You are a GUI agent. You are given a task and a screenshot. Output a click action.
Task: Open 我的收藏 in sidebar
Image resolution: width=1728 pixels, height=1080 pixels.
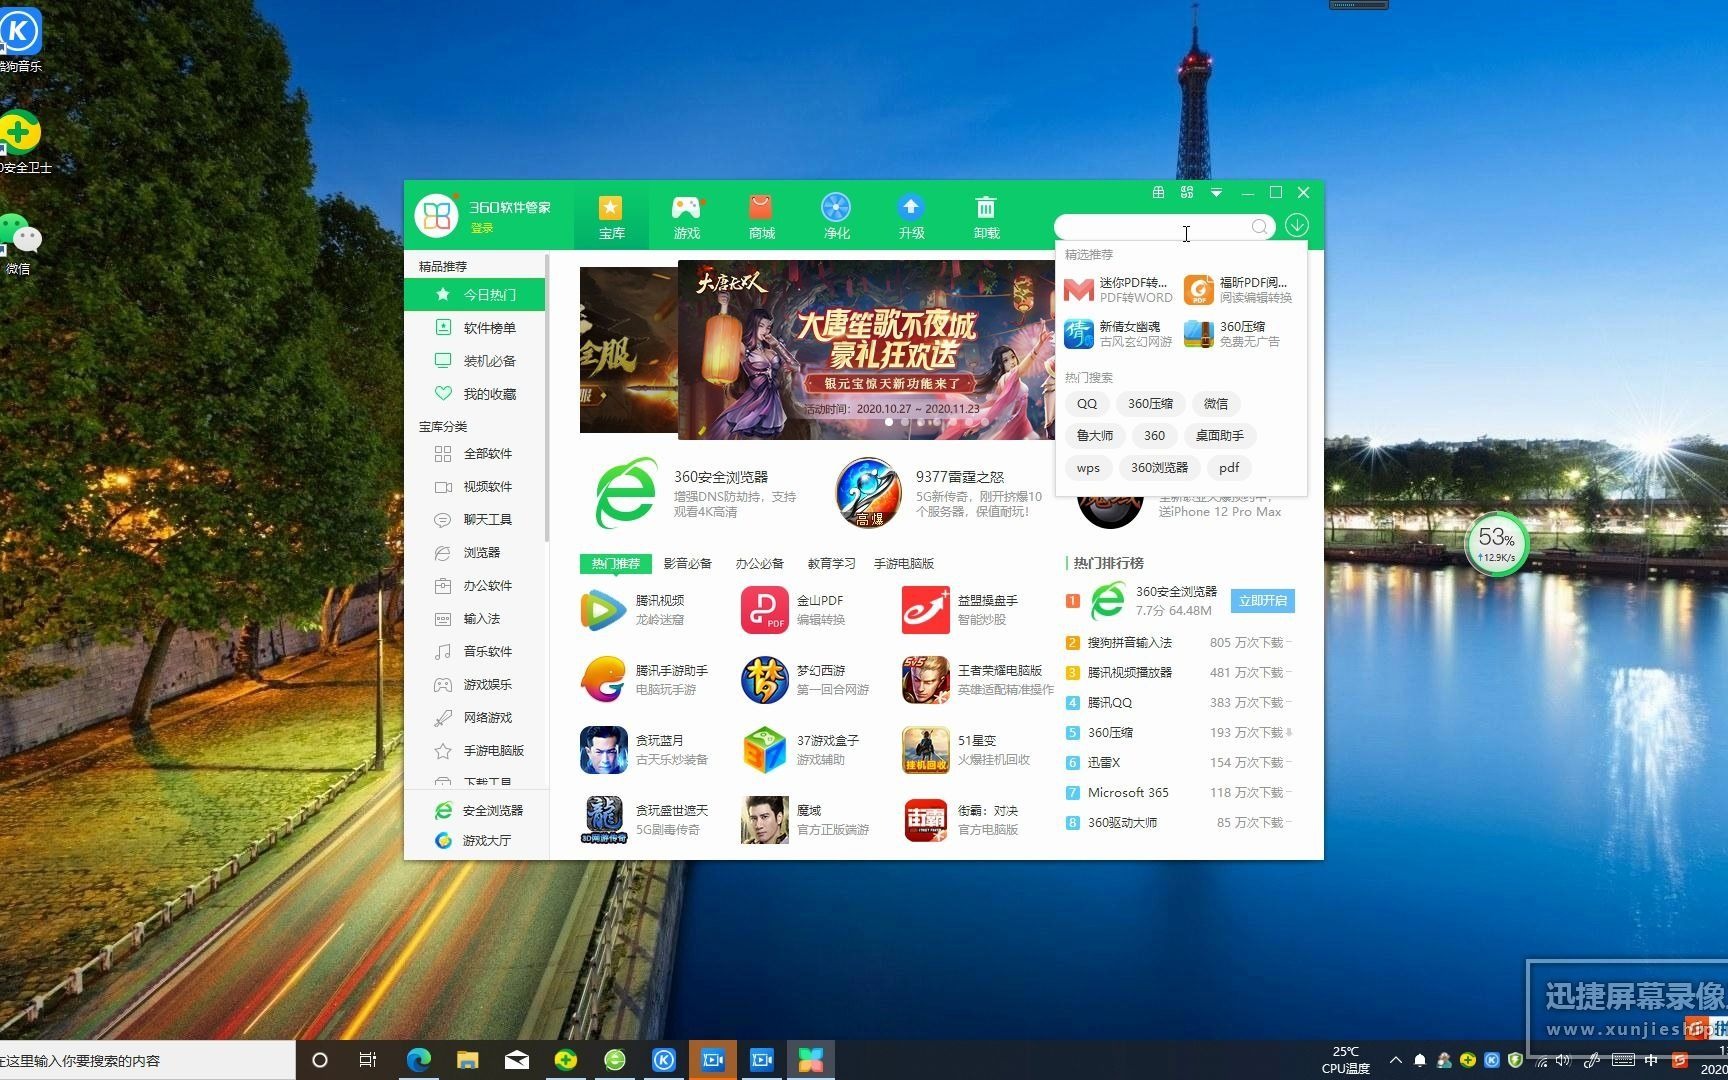475,394
